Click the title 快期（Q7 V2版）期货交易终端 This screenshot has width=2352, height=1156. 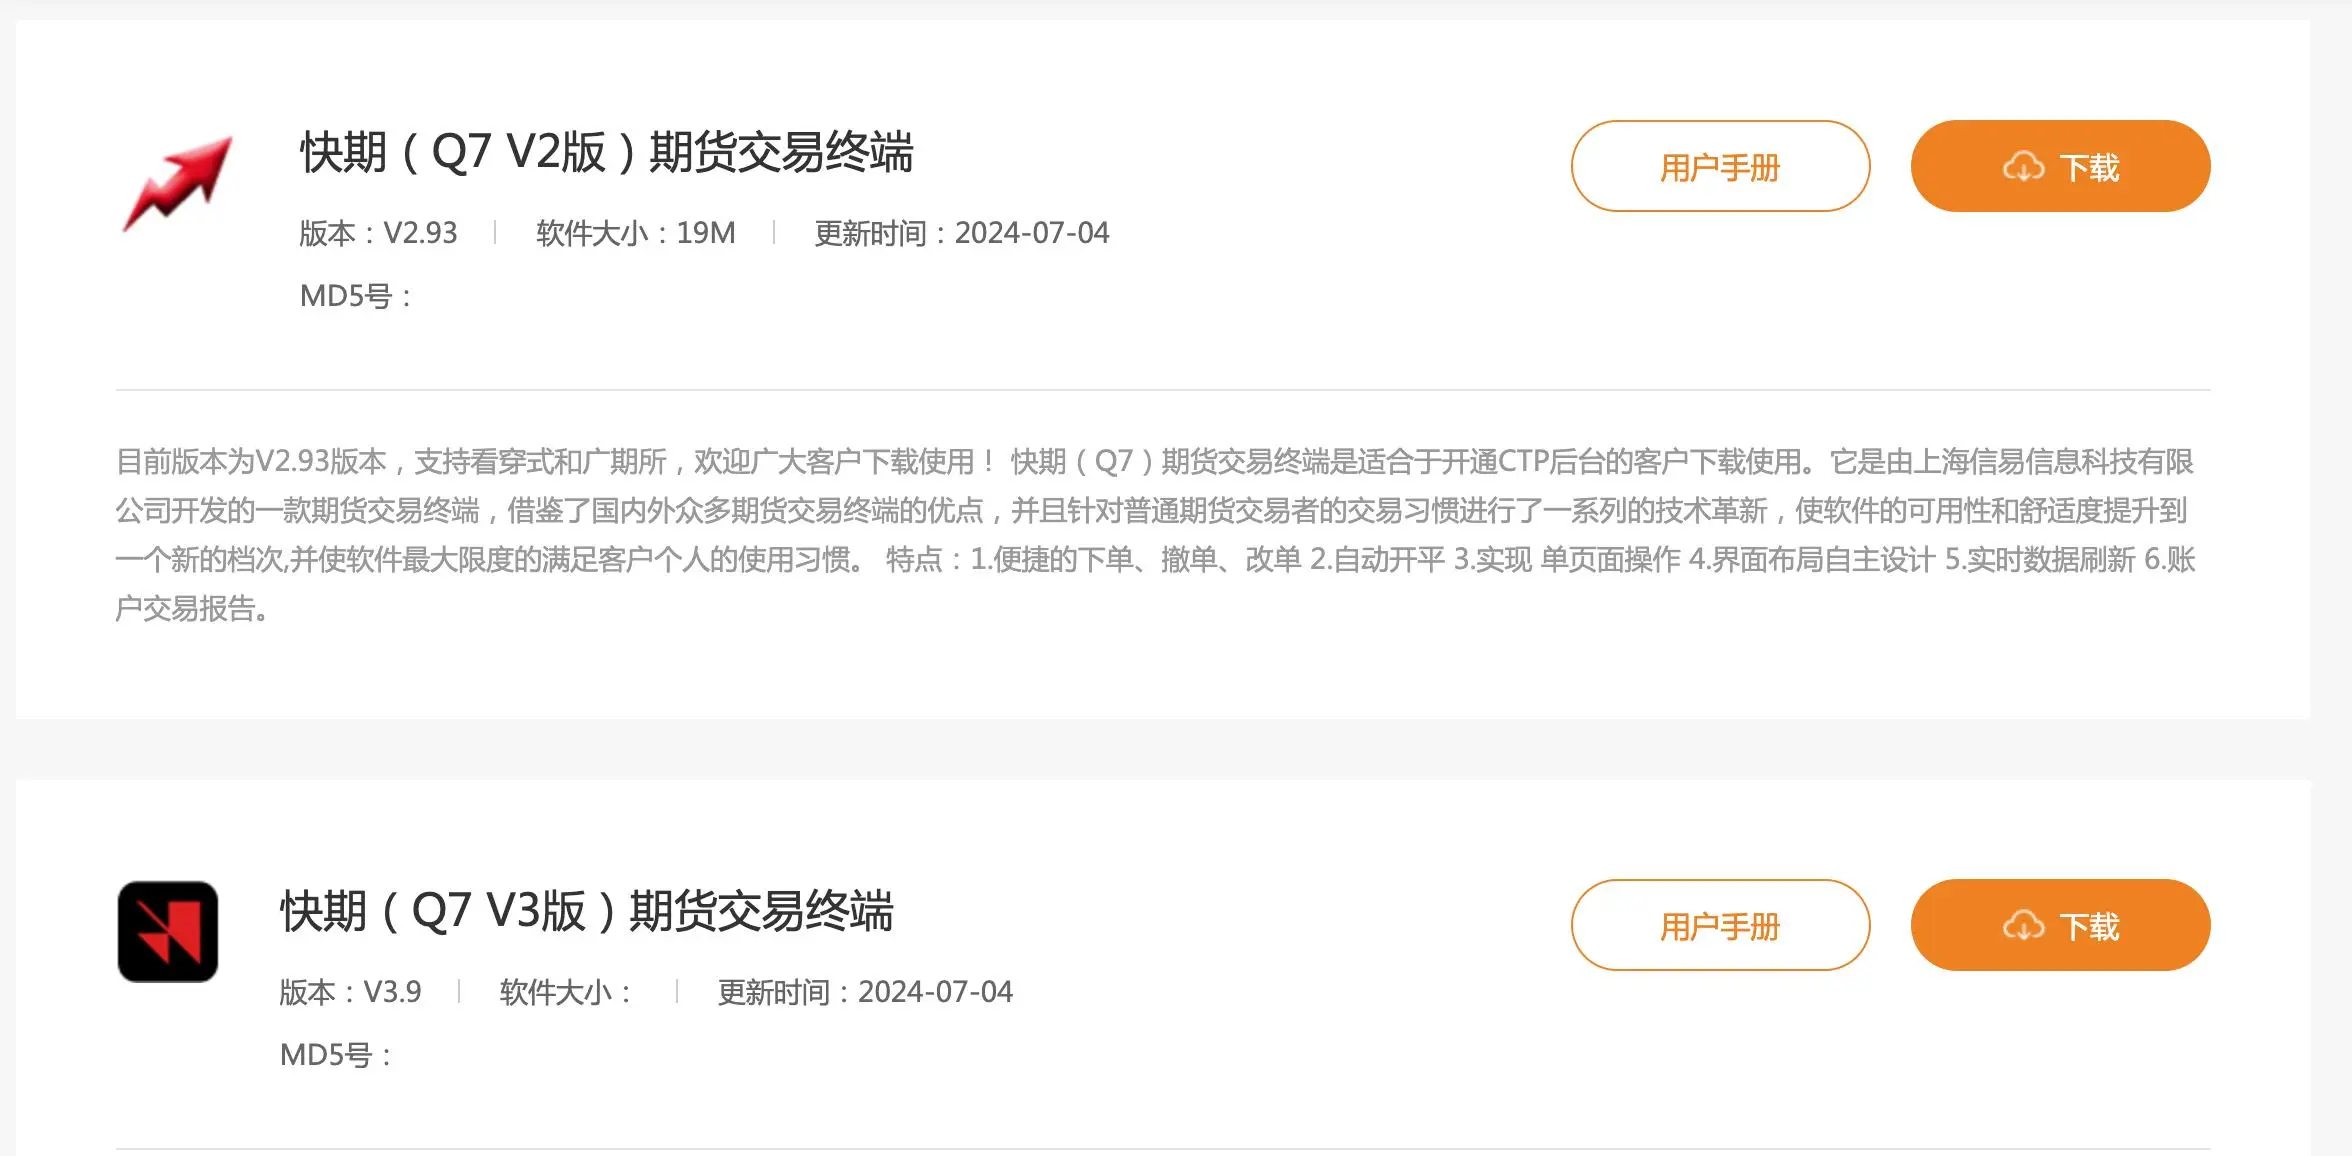(607, 153)
